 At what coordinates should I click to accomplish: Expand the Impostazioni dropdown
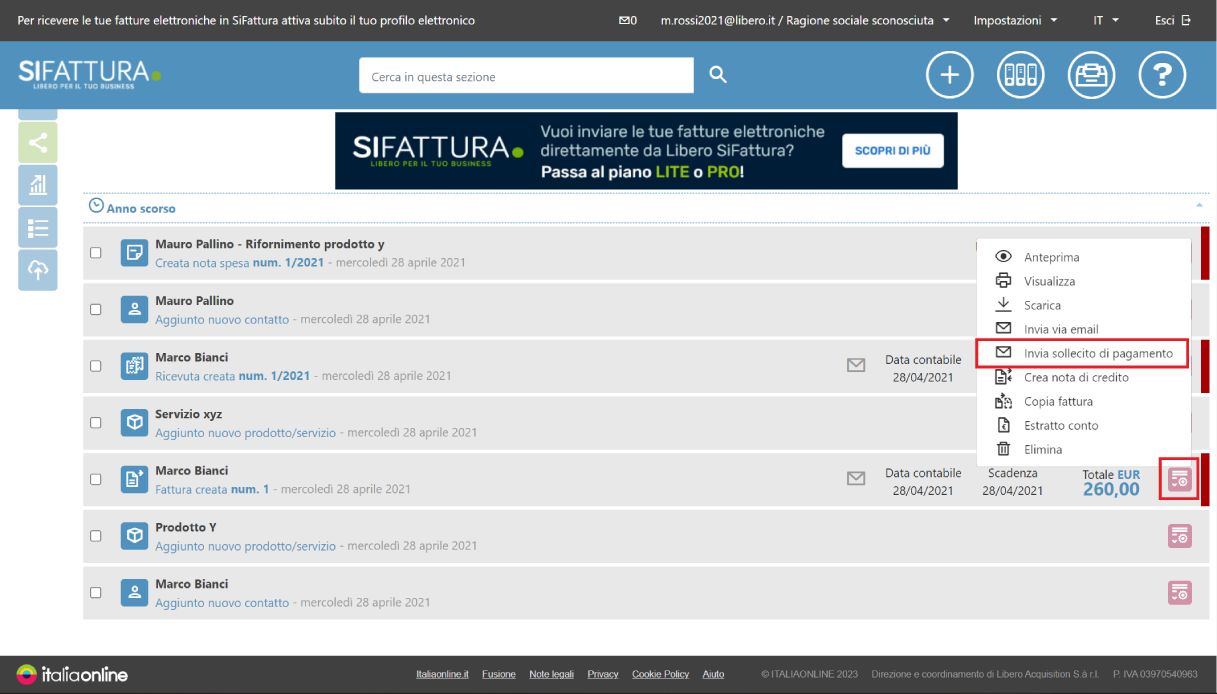(x=1015, y=20)
